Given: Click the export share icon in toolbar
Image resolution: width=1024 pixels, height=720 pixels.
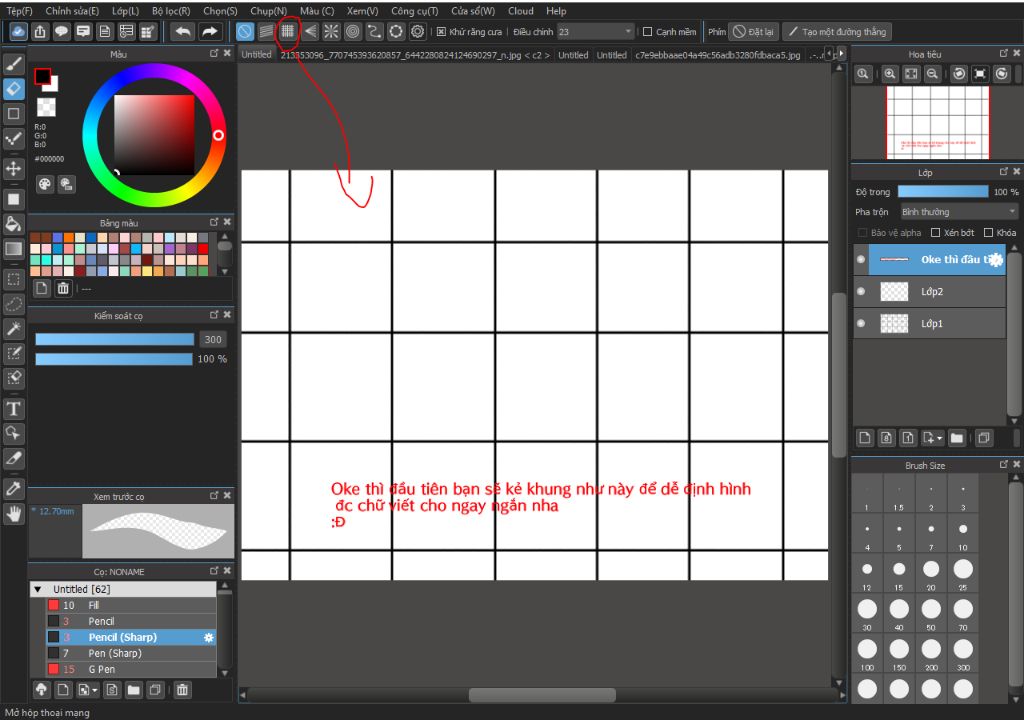Looking at the screenshot, I should [x=40, y=31].
